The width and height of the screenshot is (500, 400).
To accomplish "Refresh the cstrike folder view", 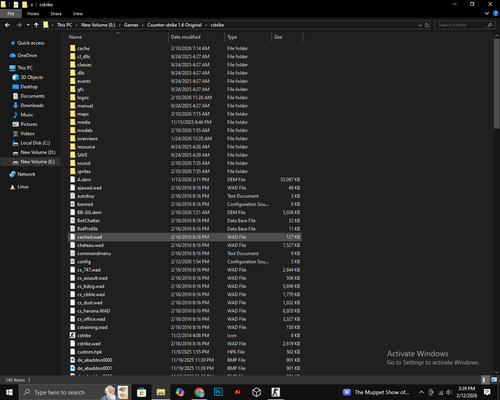I will (x=427, y=25).
